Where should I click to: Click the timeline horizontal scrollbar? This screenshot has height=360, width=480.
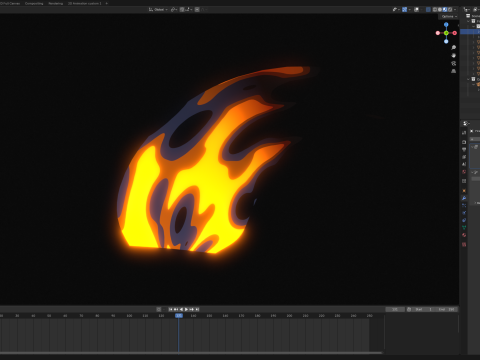click(x=191, y=353)
